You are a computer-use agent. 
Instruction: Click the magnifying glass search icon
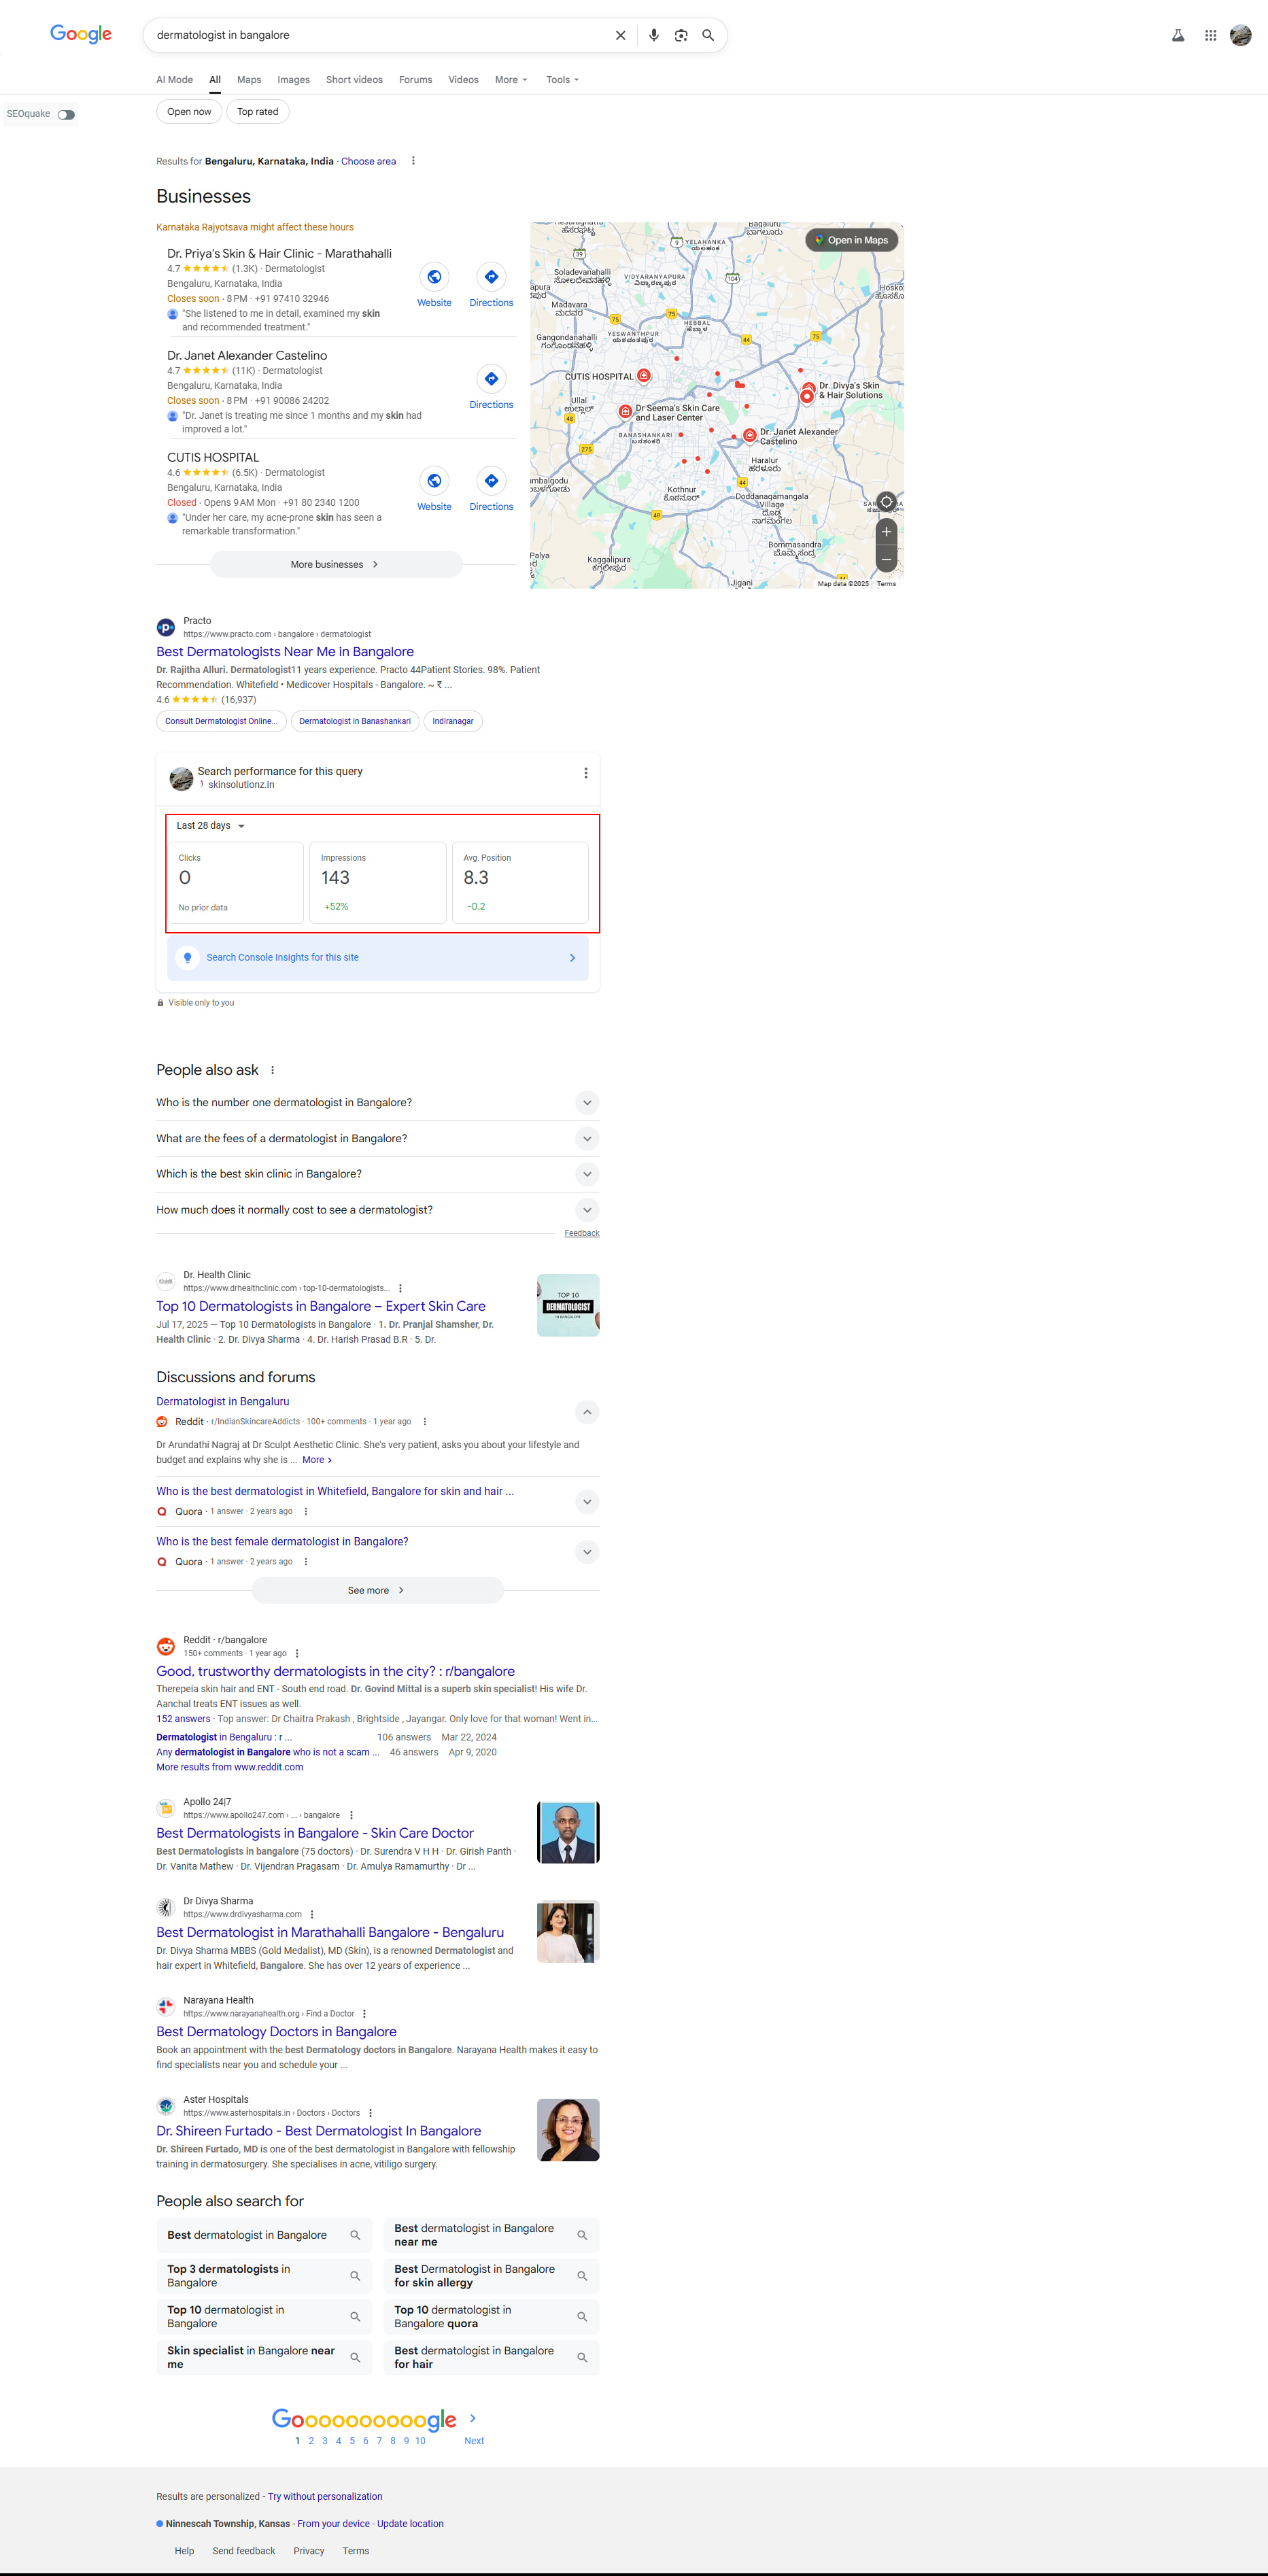pyautogui.click(x=708, y=35)
